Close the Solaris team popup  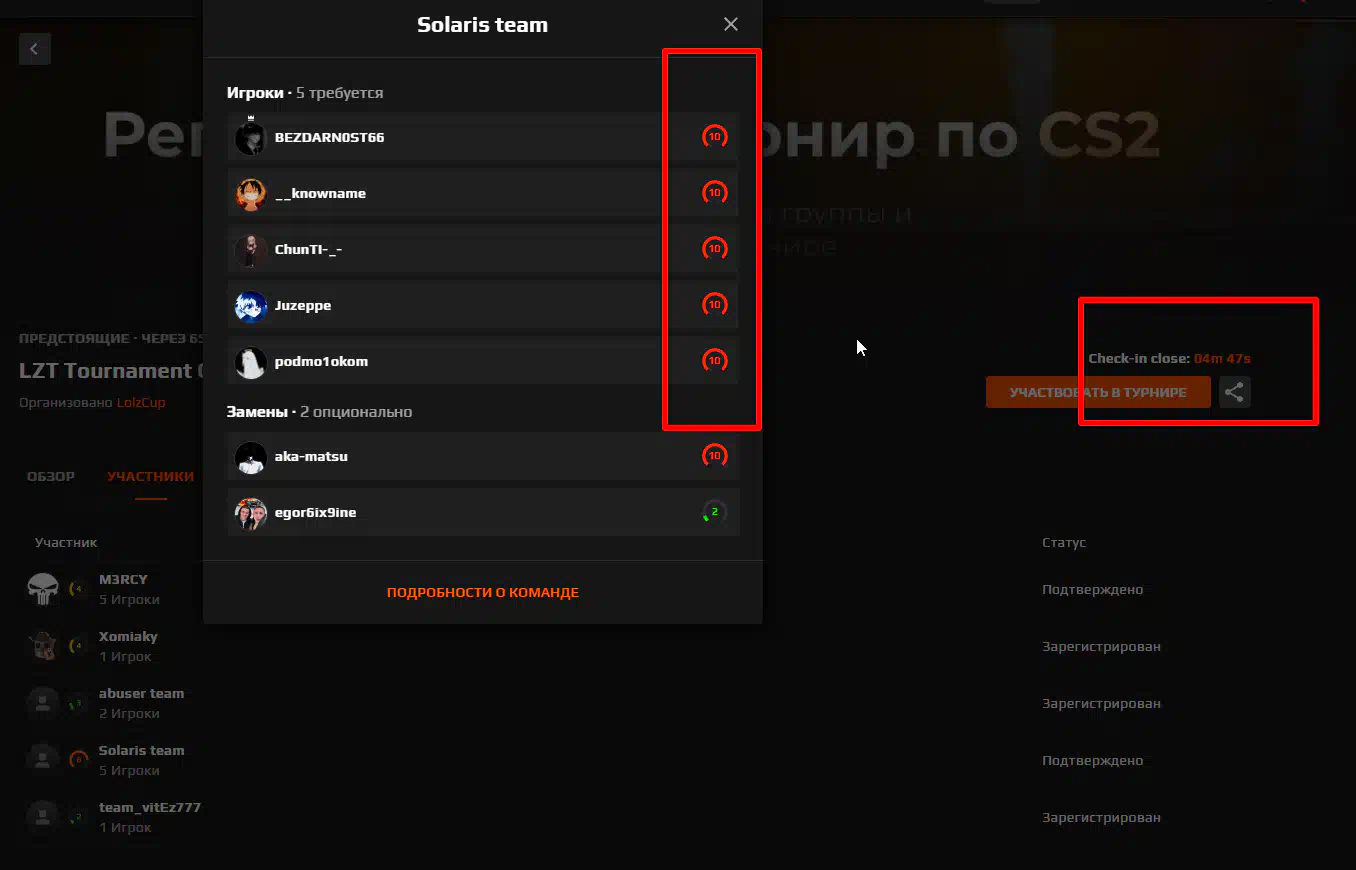click(x=731, y=24)
